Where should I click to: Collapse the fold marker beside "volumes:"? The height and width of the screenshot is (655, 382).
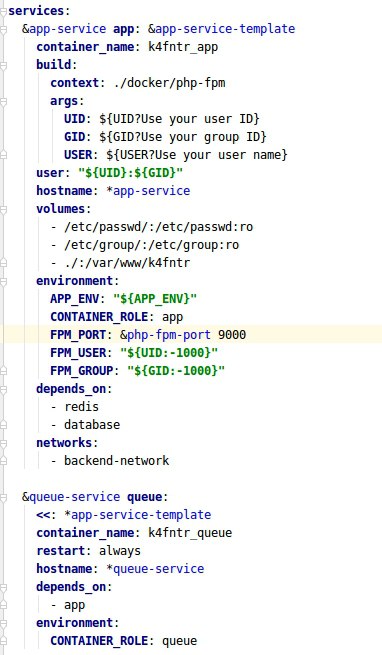pos(3,209)
